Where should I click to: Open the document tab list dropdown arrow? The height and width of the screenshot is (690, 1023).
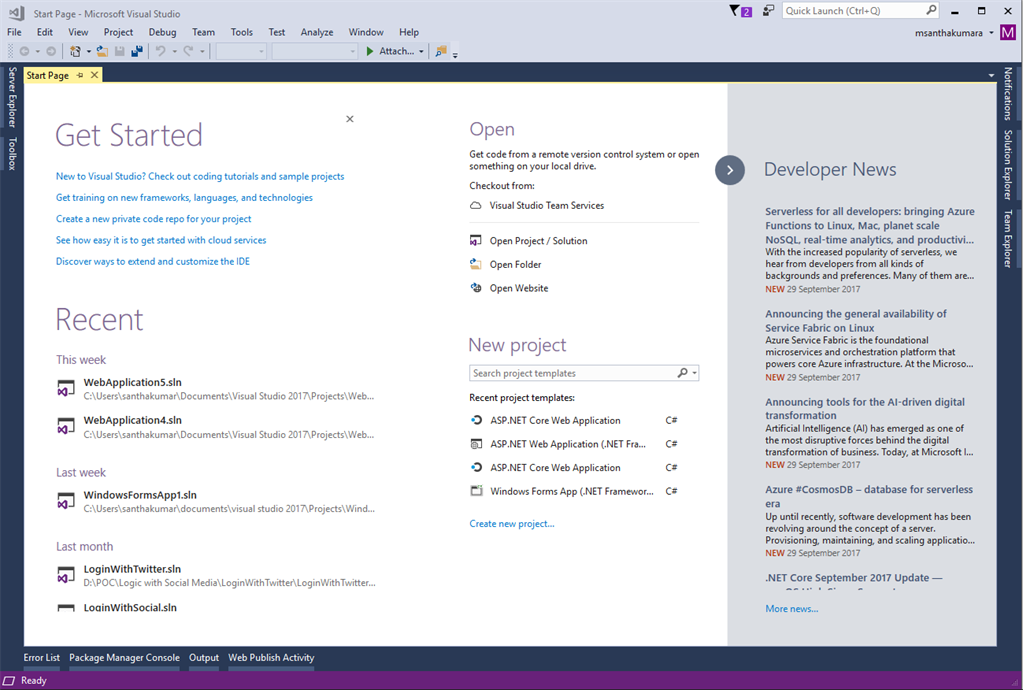(991, 76)
